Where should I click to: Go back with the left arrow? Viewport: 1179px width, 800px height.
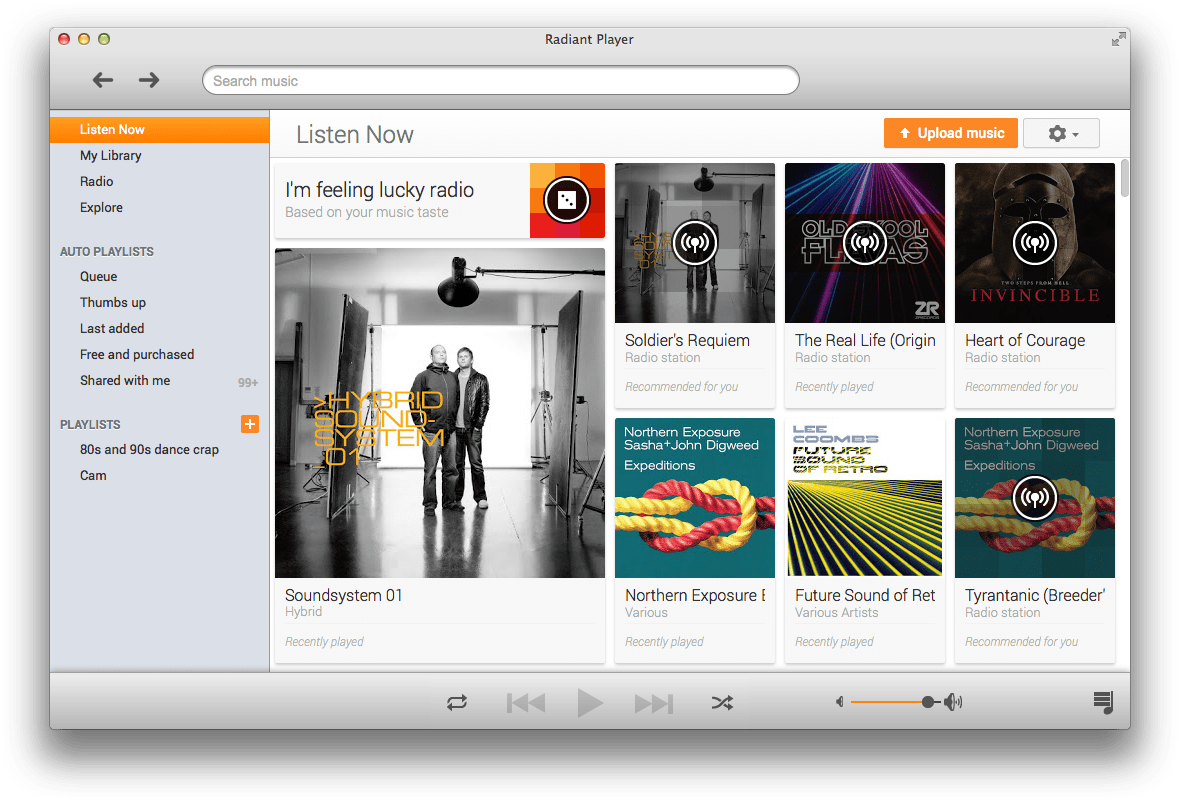click(102, 80)
